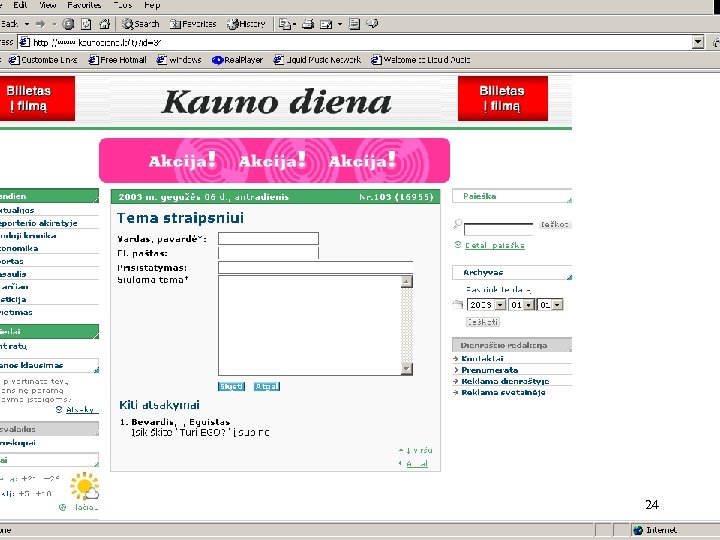
Task: Click the Edit page icon in toolbar
Action: point(326,24)
